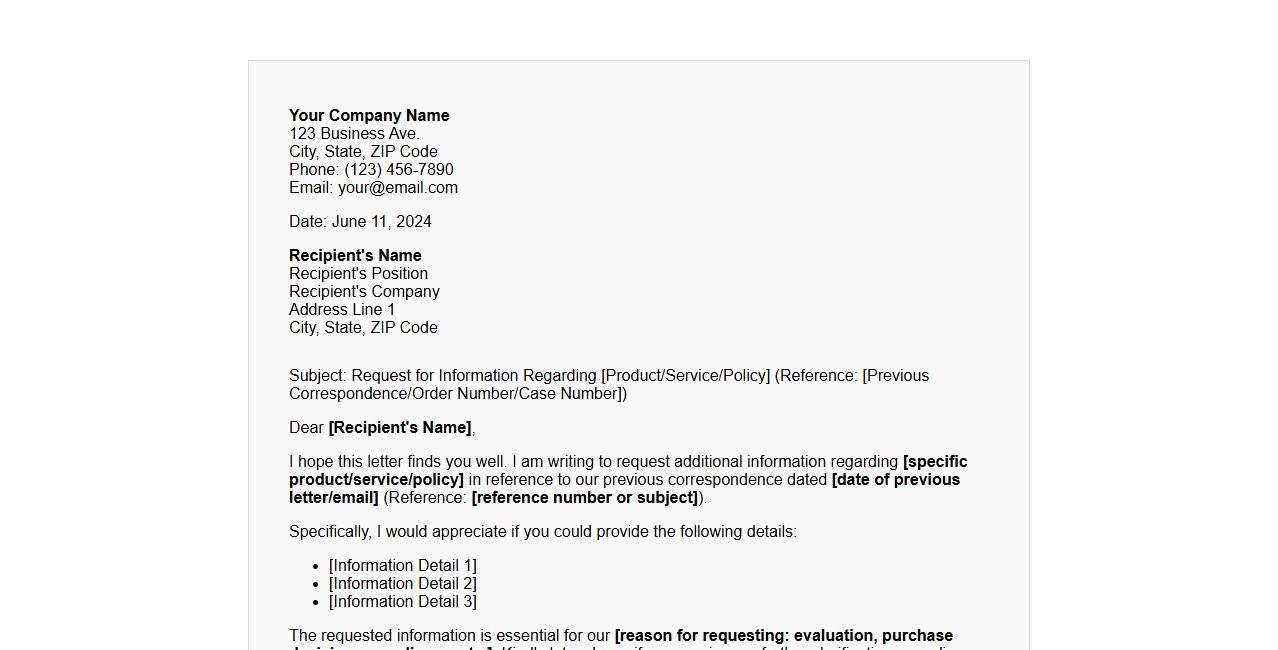The width and height of the screenshot is (1278, 650).
Task: Click the recipient's "City, State, ZIP Code" line
Action: (x=363, y=328)
